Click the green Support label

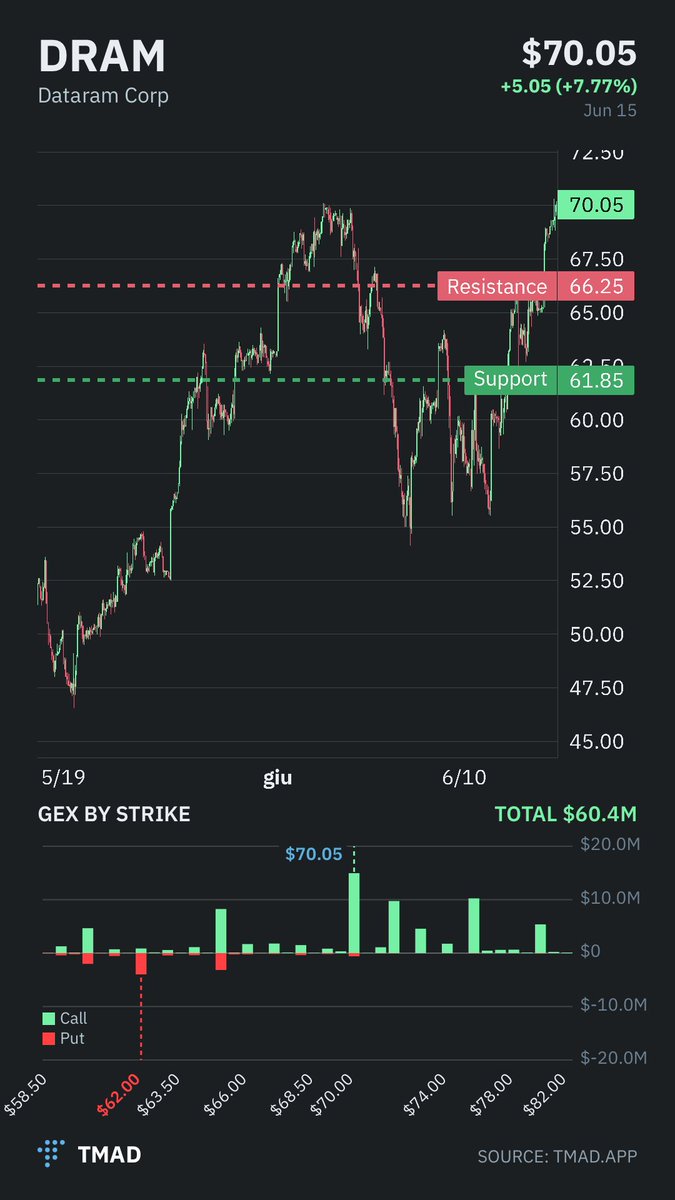pos(510,380)
